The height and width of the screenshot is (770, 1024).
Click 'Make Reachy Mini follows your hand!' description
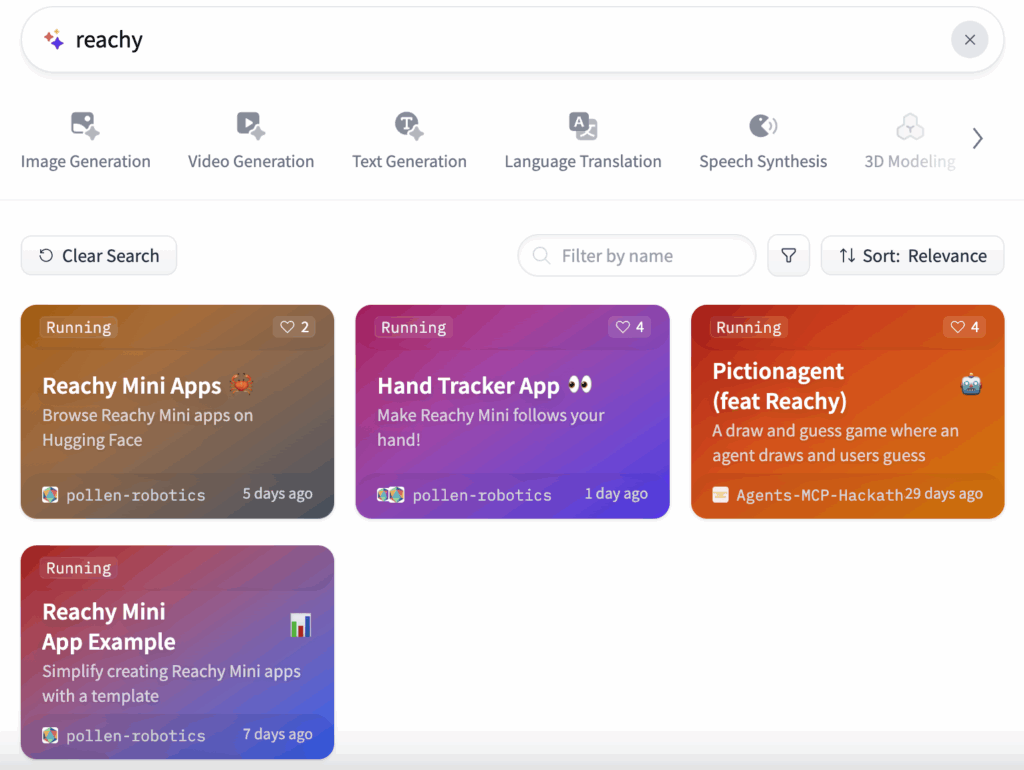coord(491,428)
